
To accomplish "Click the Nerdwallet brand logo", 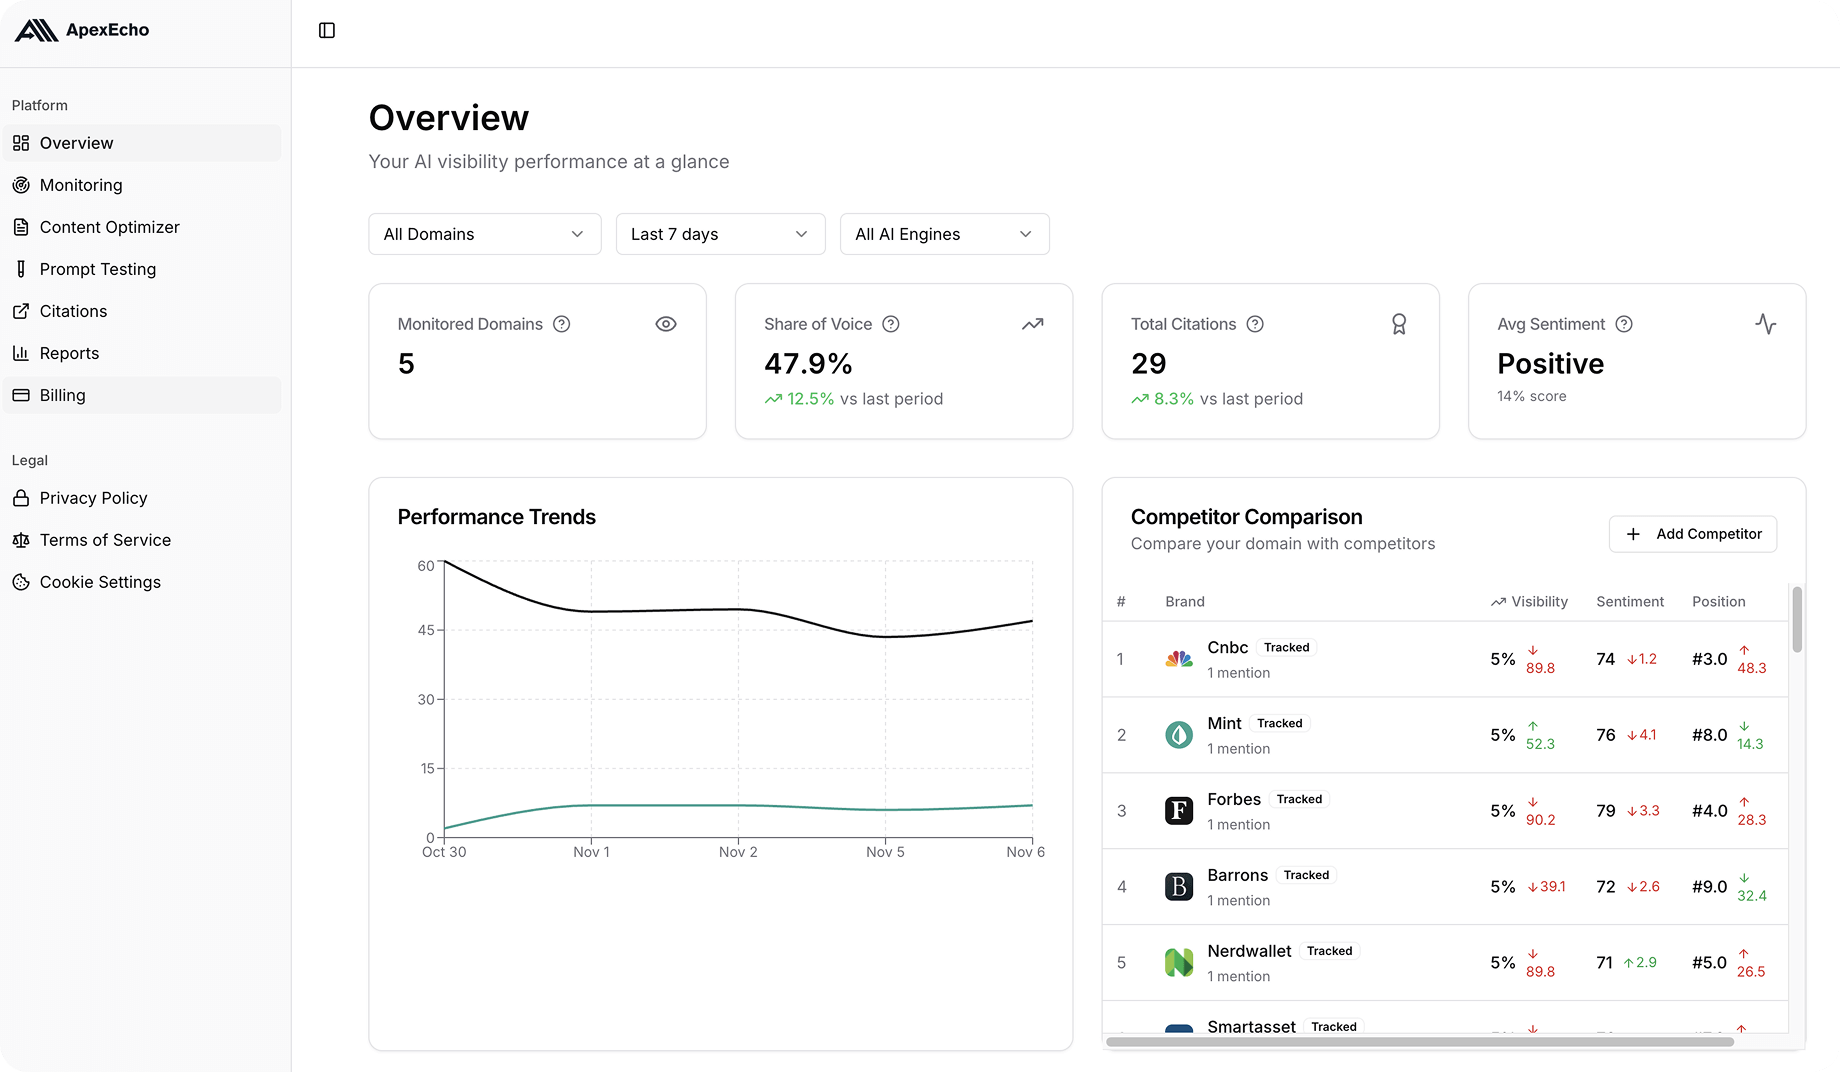I will pos(1179,963).
